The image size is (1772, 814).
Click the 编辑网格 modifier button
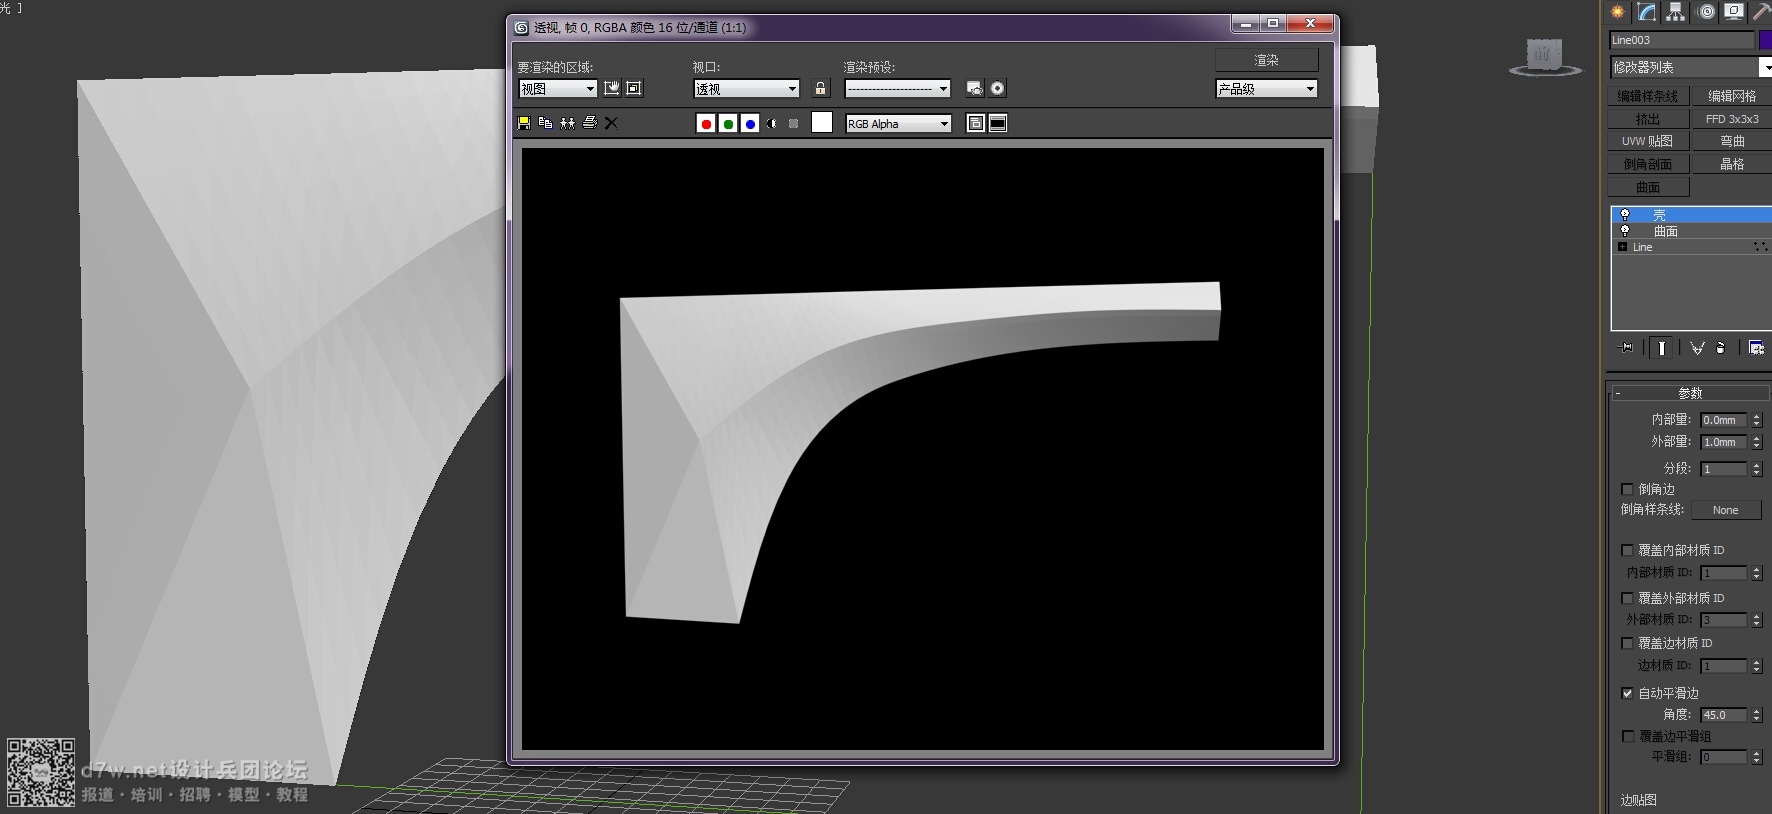coord(1732,96)
